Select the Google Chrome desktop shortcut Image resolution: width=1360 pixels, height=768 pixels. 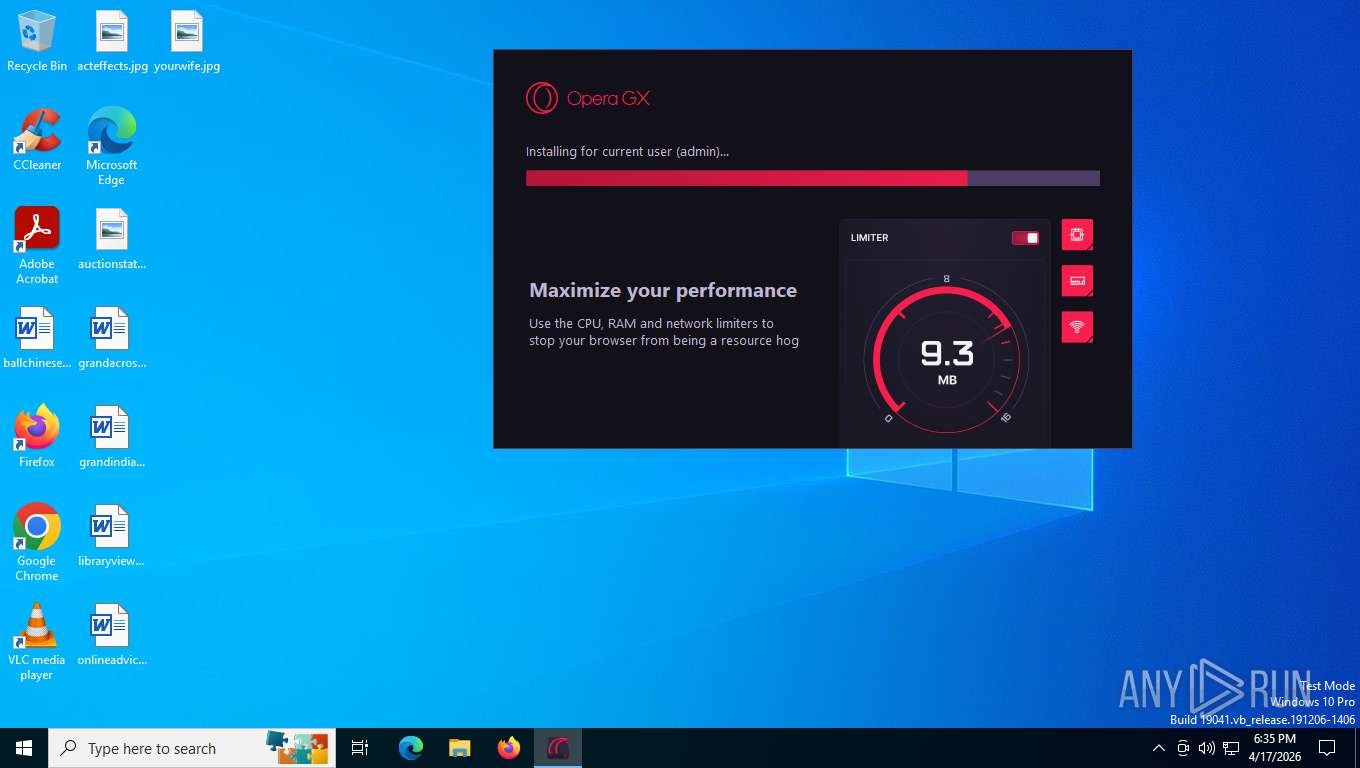[37, 543]
